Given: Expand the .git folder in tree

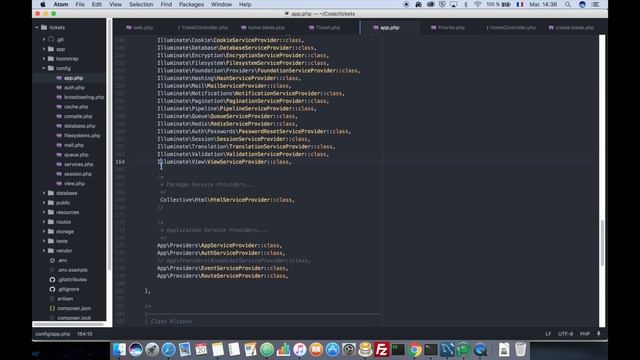Looking at the screenshot, I should (x=44, y=39).
